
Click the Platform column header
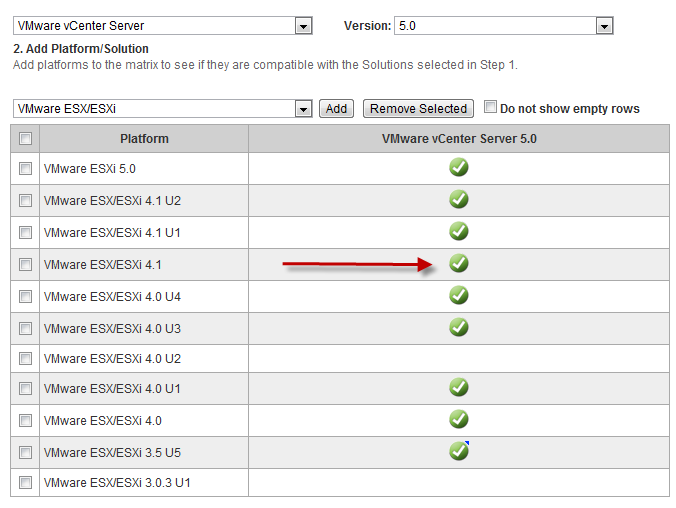(x=144, y=139)
